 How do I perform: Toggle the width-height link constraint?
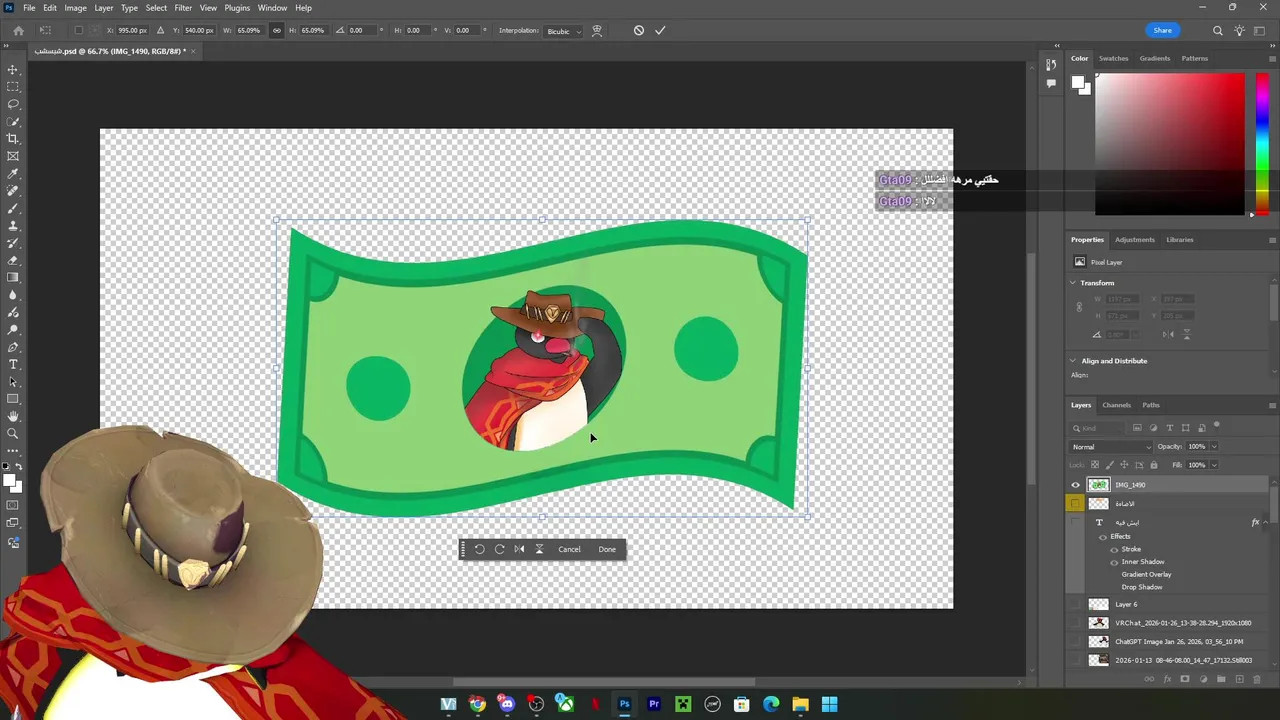click(x=277, y=30)
